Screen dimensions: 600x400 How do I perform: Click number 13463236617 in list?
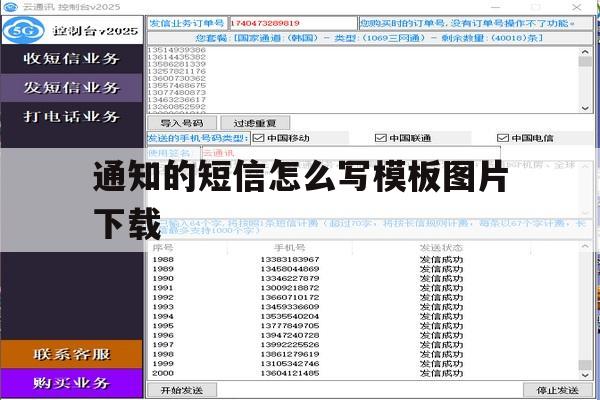pos(177,100)
